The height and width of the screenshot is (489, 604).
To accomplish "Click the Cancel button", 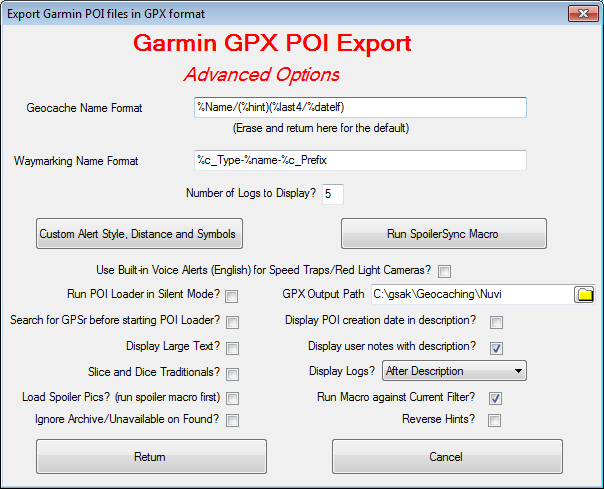I will coord(447,457).
